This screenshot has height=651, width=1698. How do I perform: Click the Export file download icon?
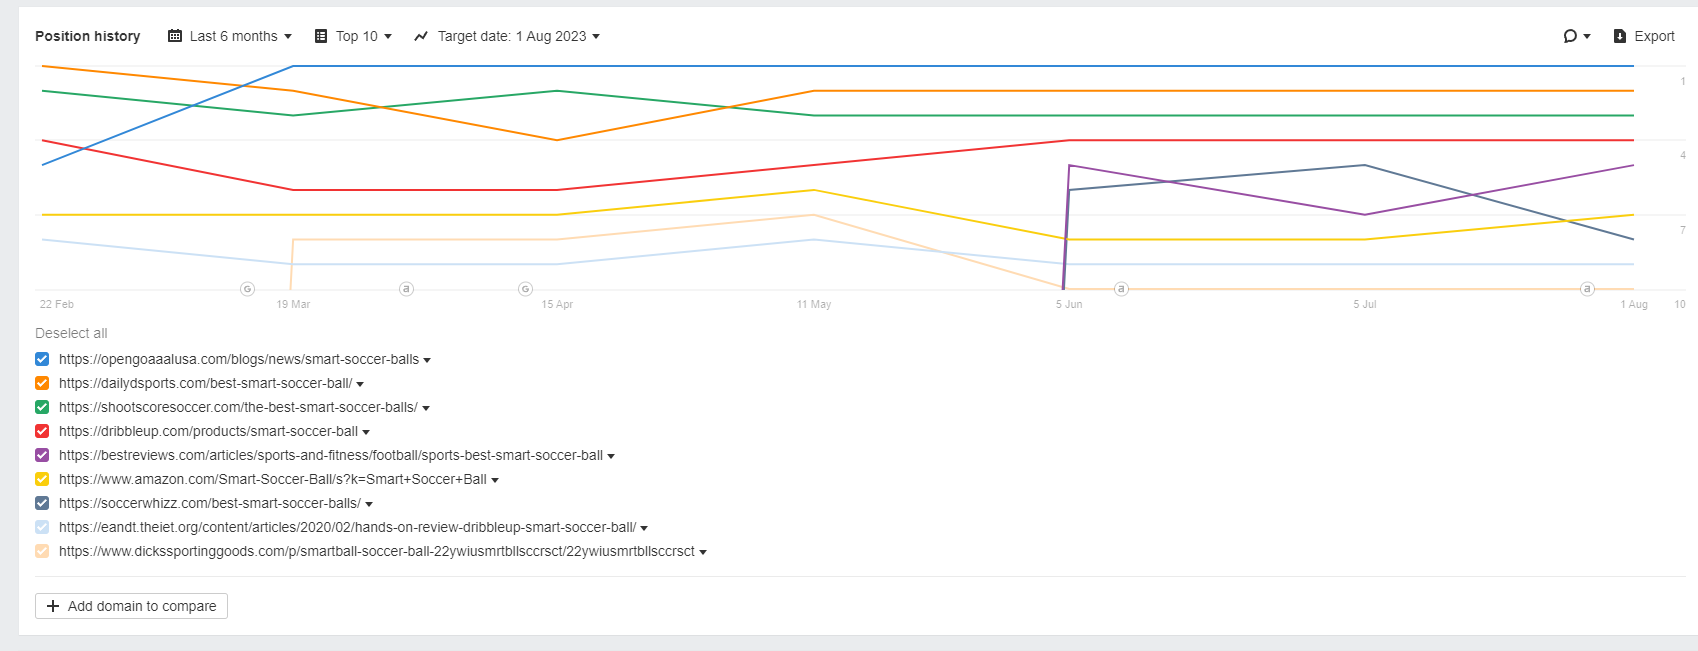(x=1620, y=36)
